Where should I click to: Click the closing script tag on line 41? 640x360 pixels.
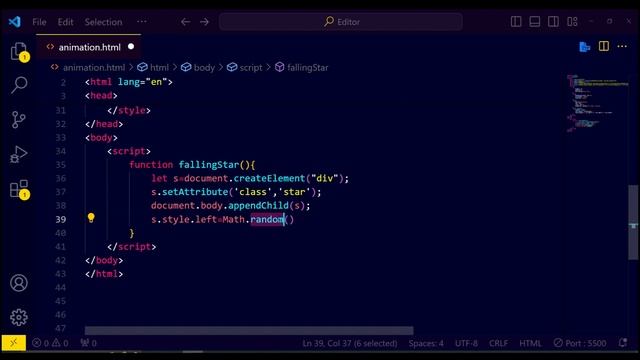(131, 247)
